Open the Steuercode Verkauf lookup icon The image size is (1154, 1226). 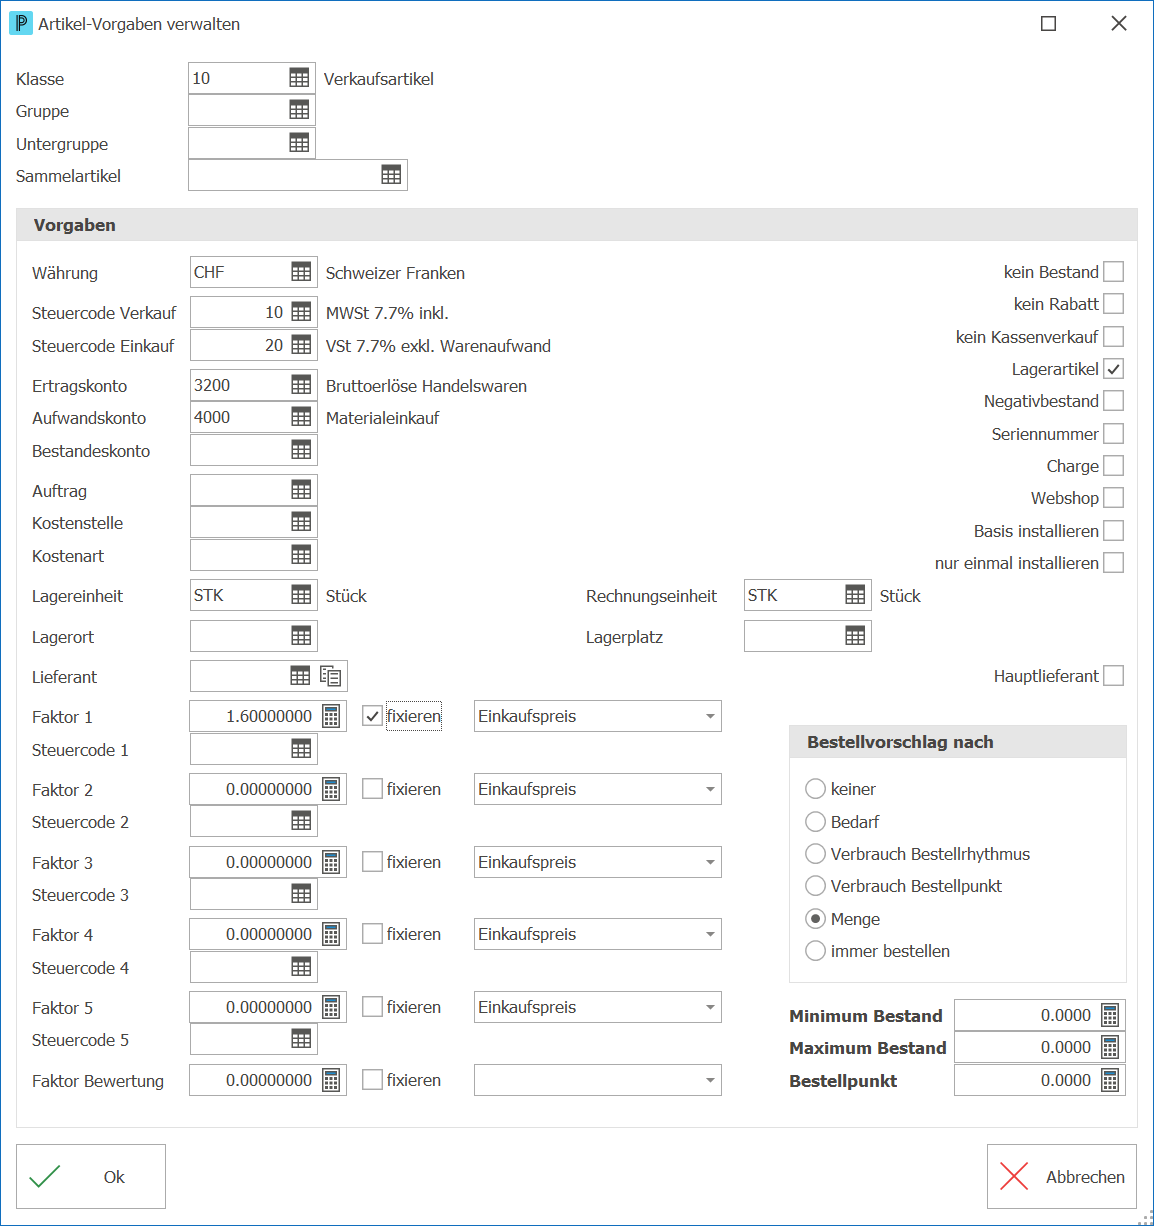301,312
